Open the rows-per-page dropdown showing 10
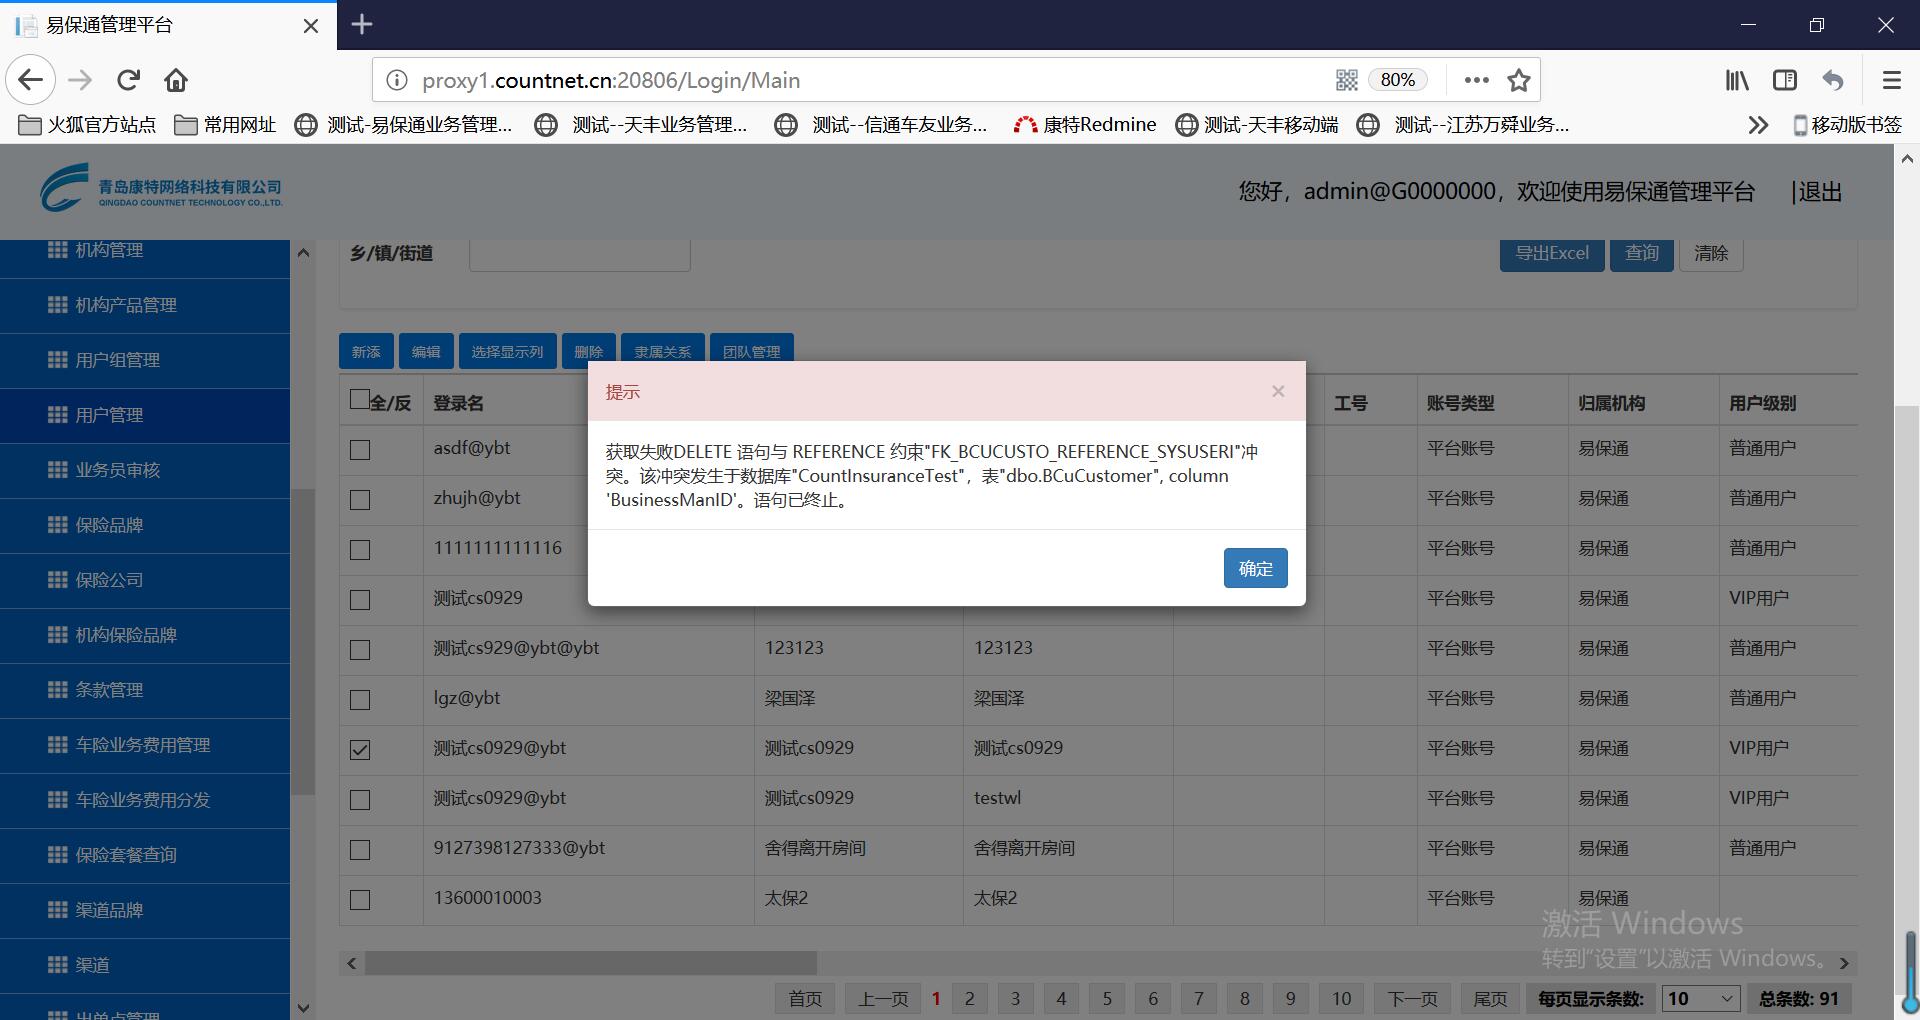This screenshot has width=1920, height=1020. click(x=1700, y=998)
